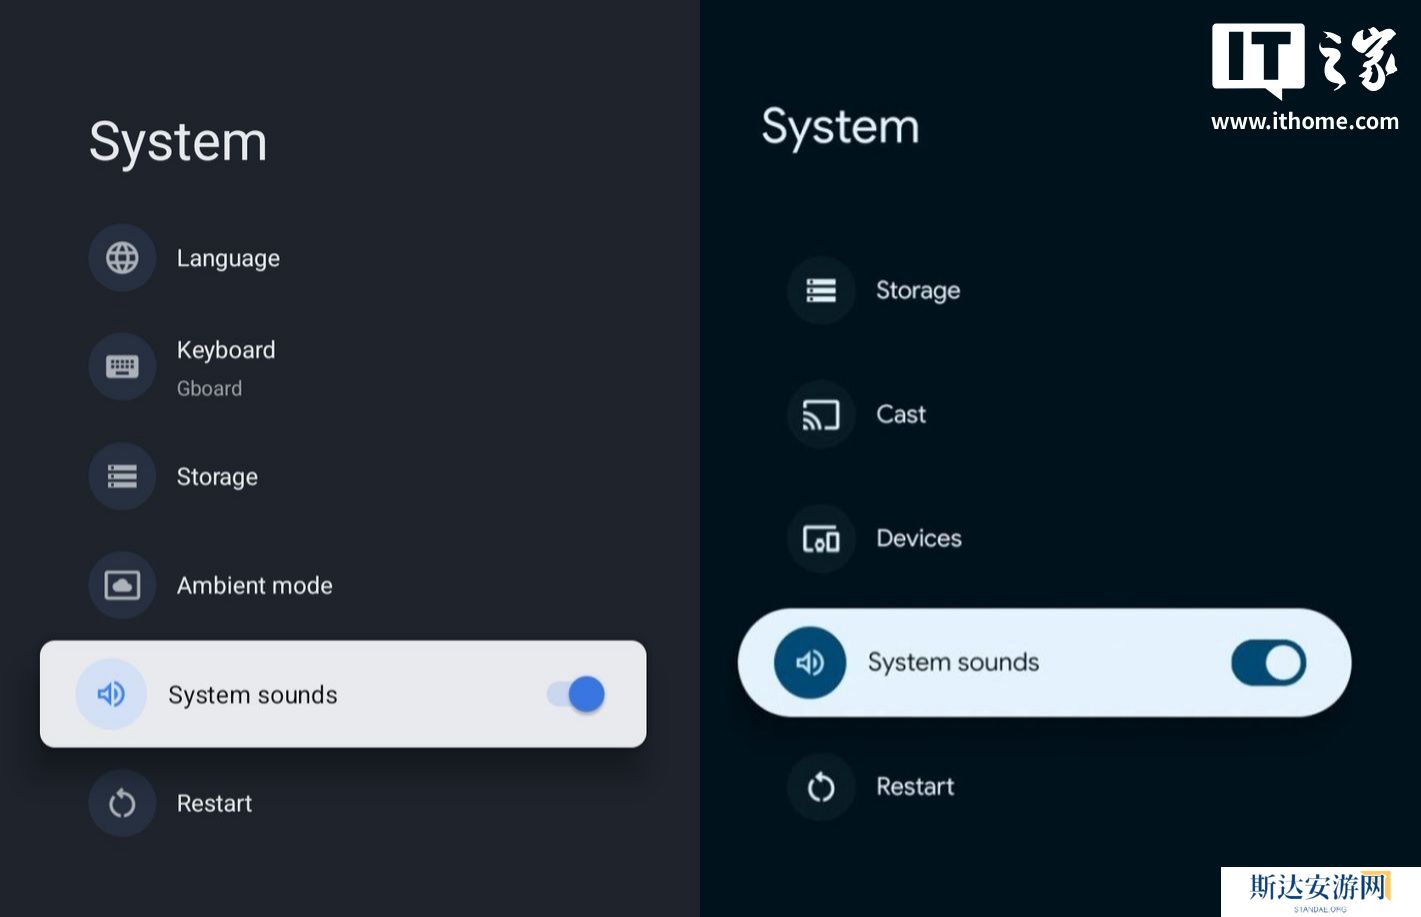Click the speaker icon in the right System sounds row
Viewport: 1421px width, 917px height.
point(809,662)
